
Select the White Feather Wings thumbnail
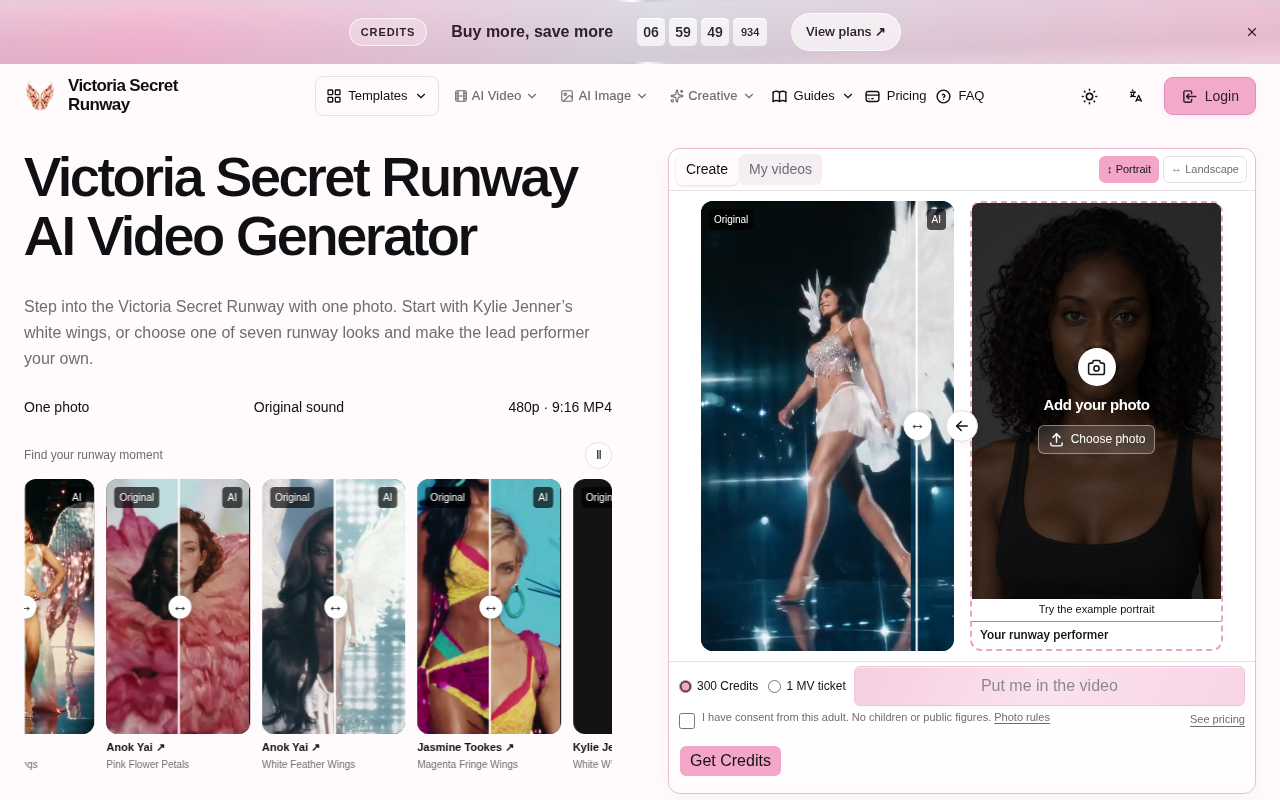[334, 606]
